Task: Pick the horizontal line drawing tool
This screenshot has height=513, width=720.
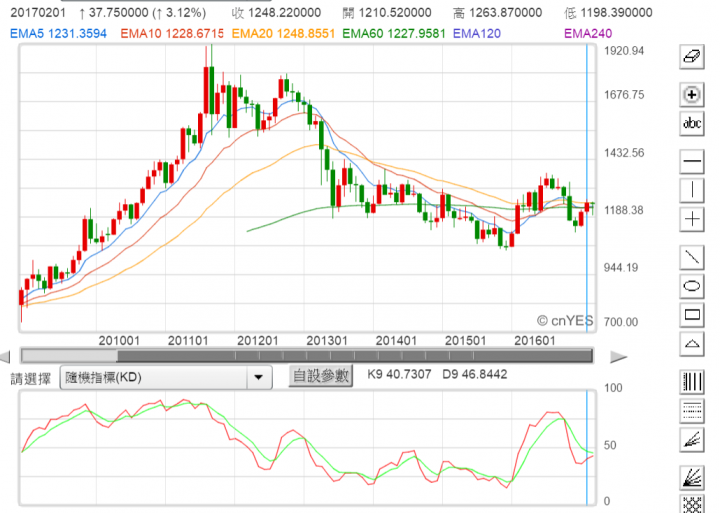Action: 691,161
